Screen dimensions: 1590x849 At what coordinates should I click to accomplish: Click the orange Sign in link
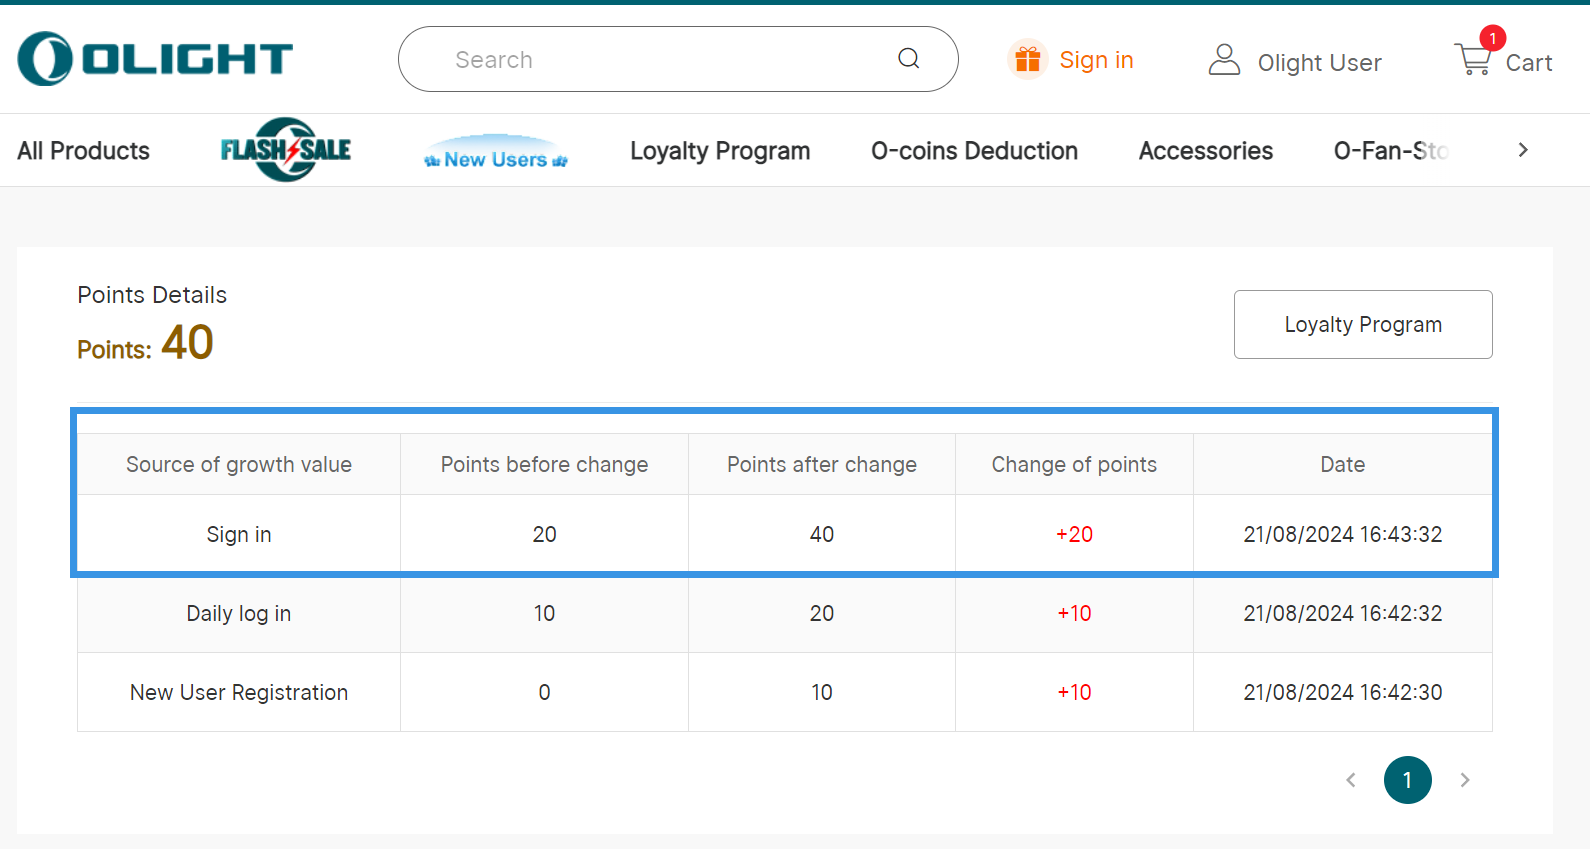click(x=1096, y=60)
